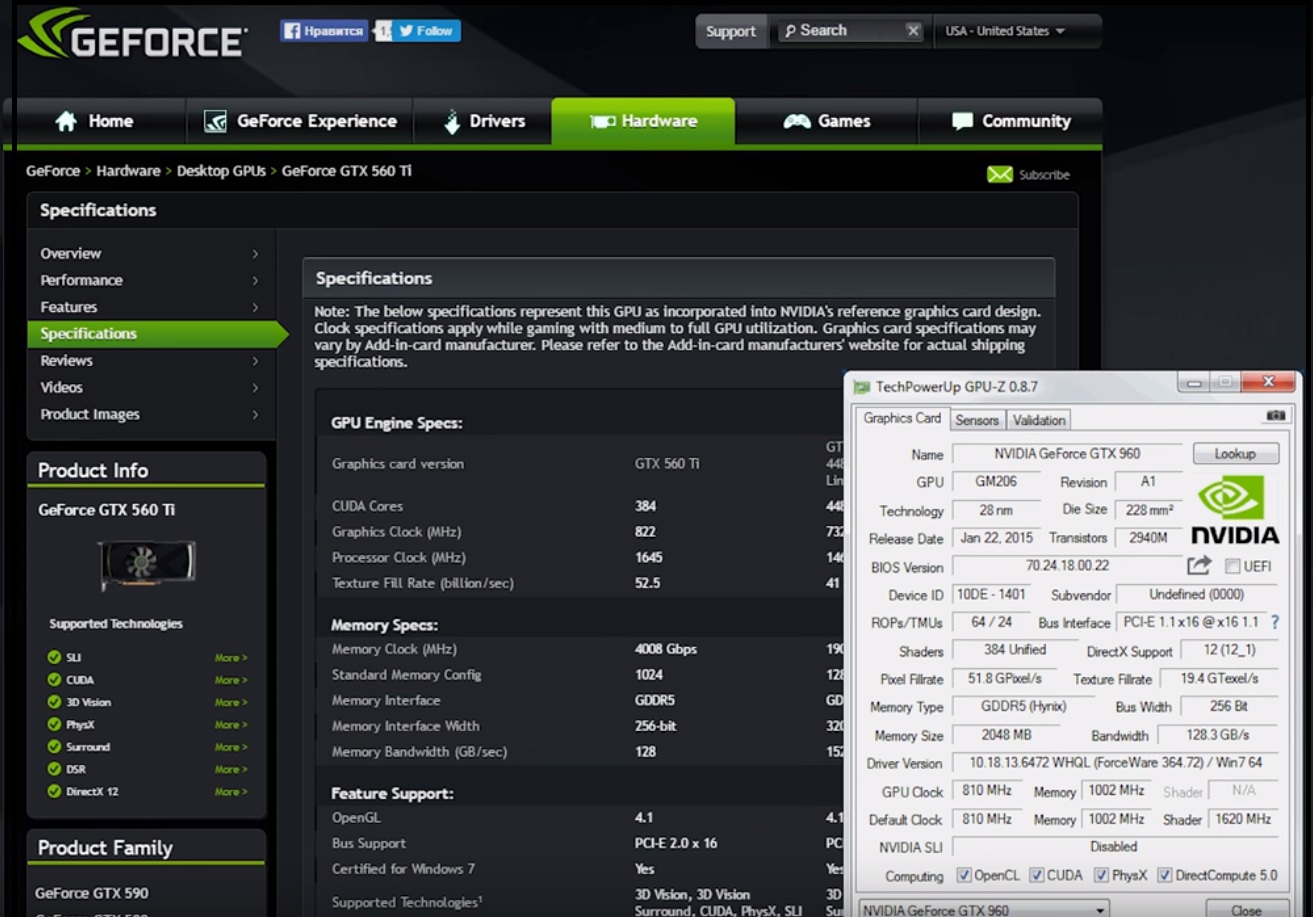The height and width of the screenshot is (917, 1313).
Task: Click the Bandwidth value 128.3 GB/s
Action: pyautogui.click(x=1218, y=735)
